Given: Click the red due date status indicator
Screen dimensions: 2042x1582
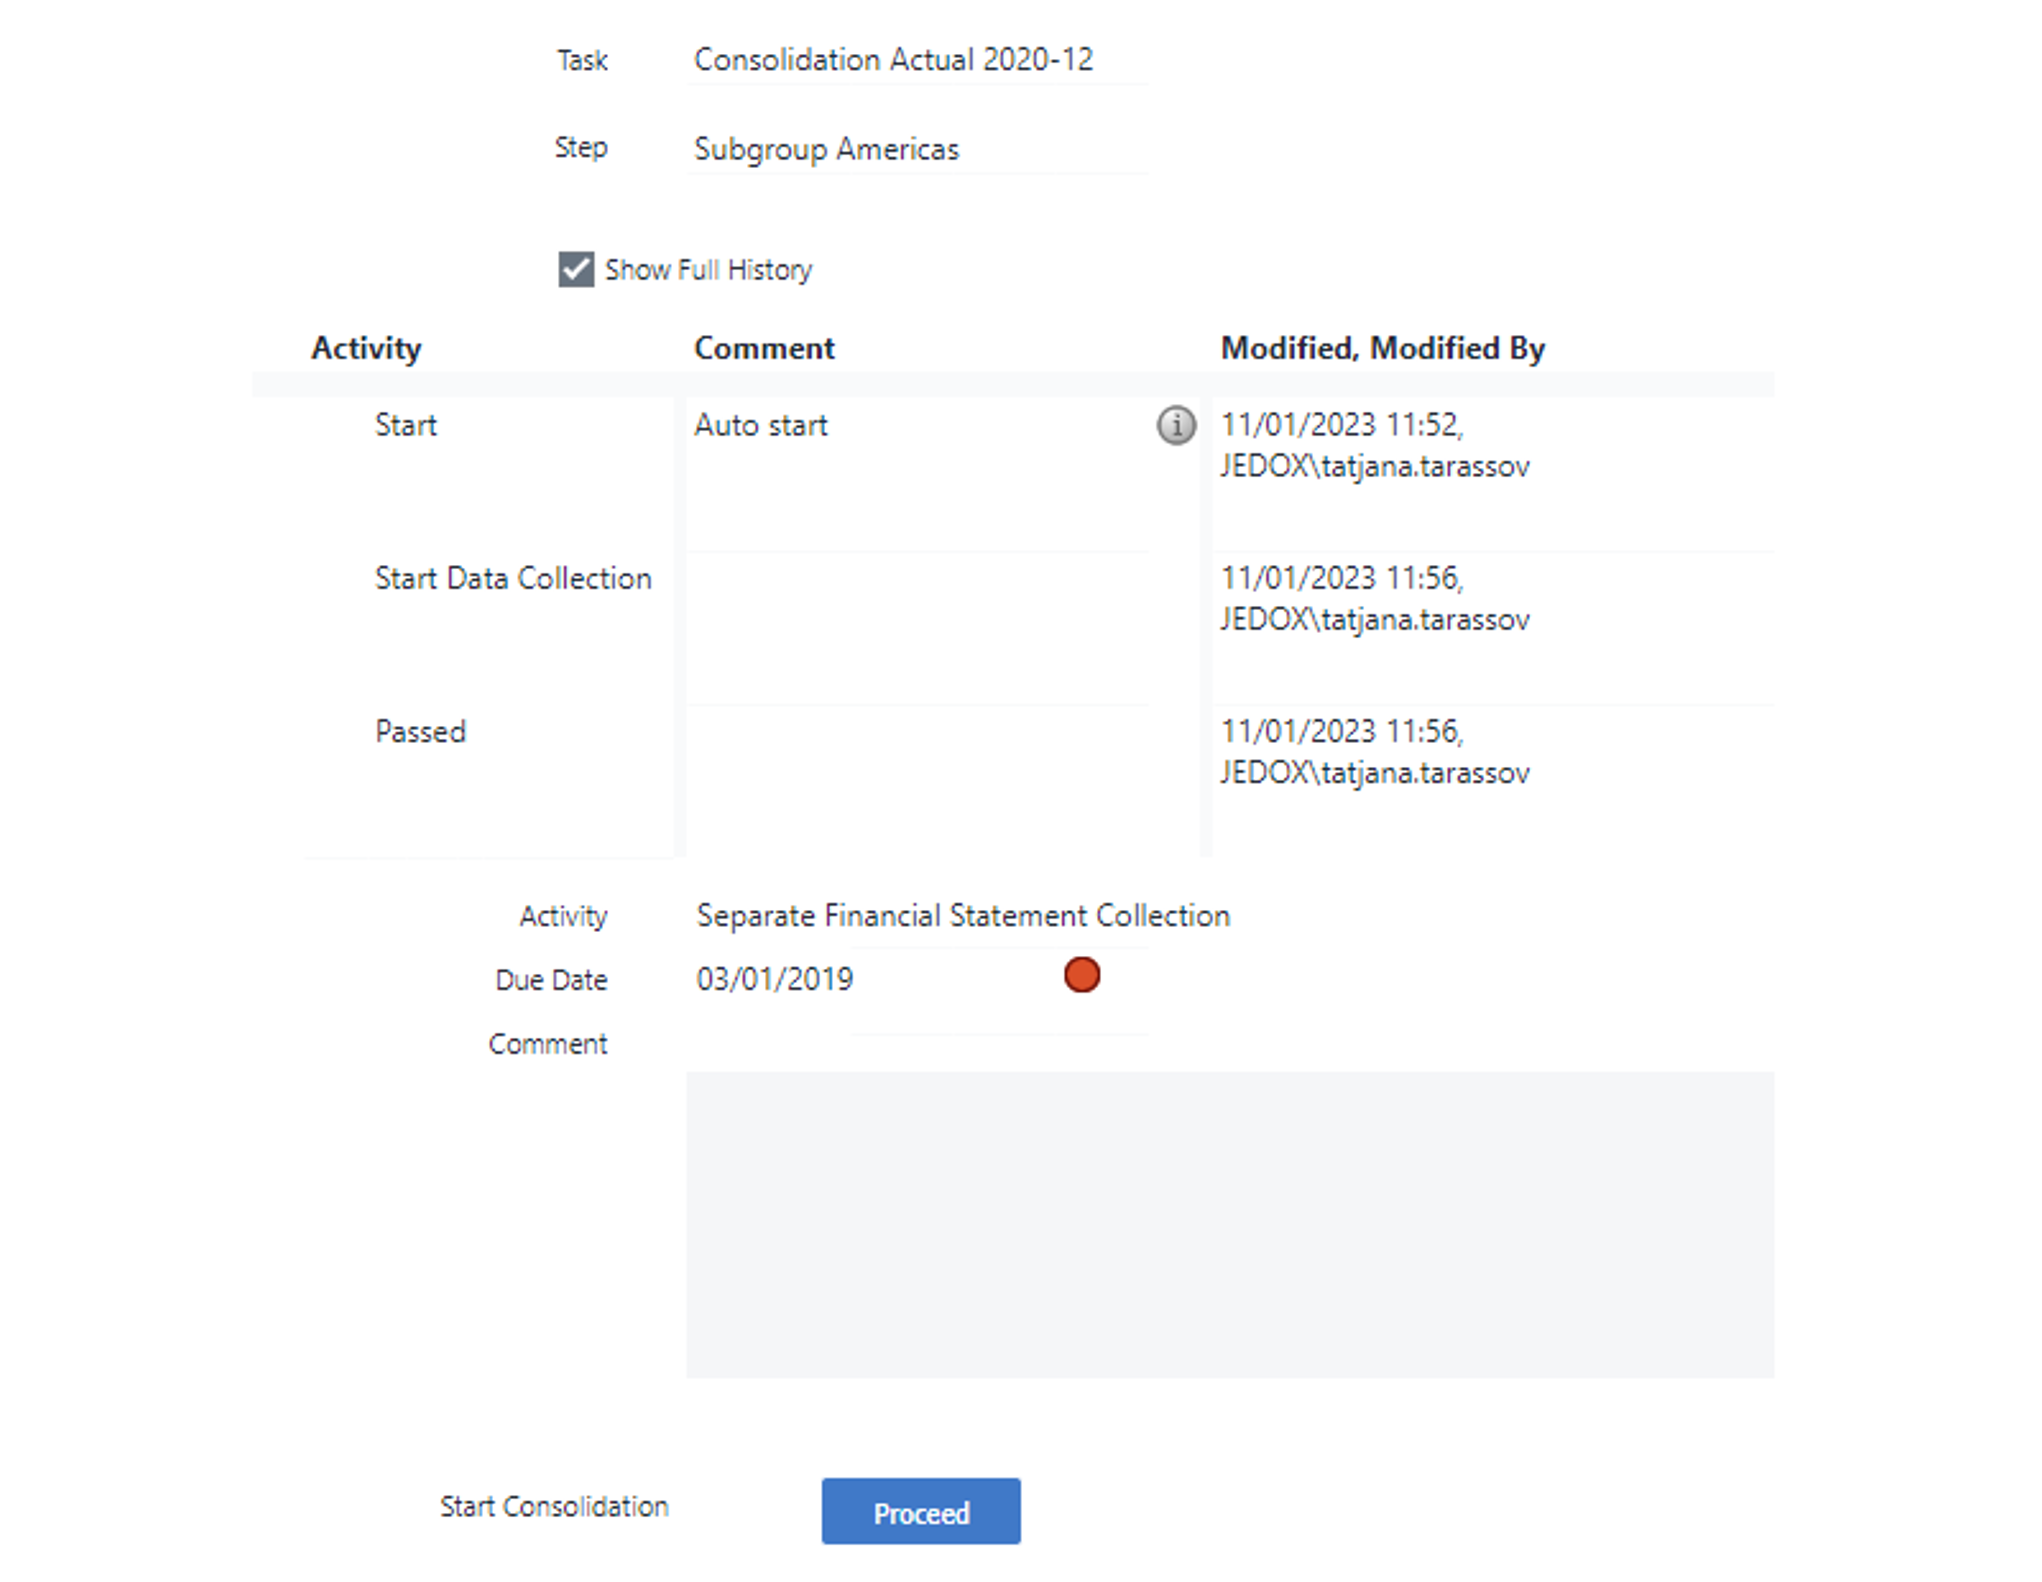Looking at the screenshot, I should click(x=1081, y=975).
